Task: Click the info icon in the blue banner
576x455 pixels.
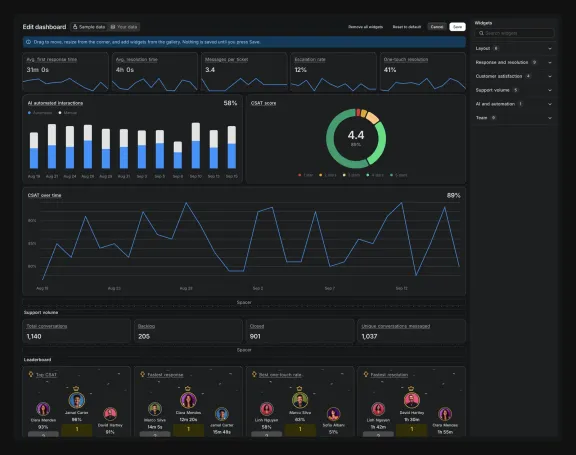Action: pyautogui.click(x=28, y=42)
